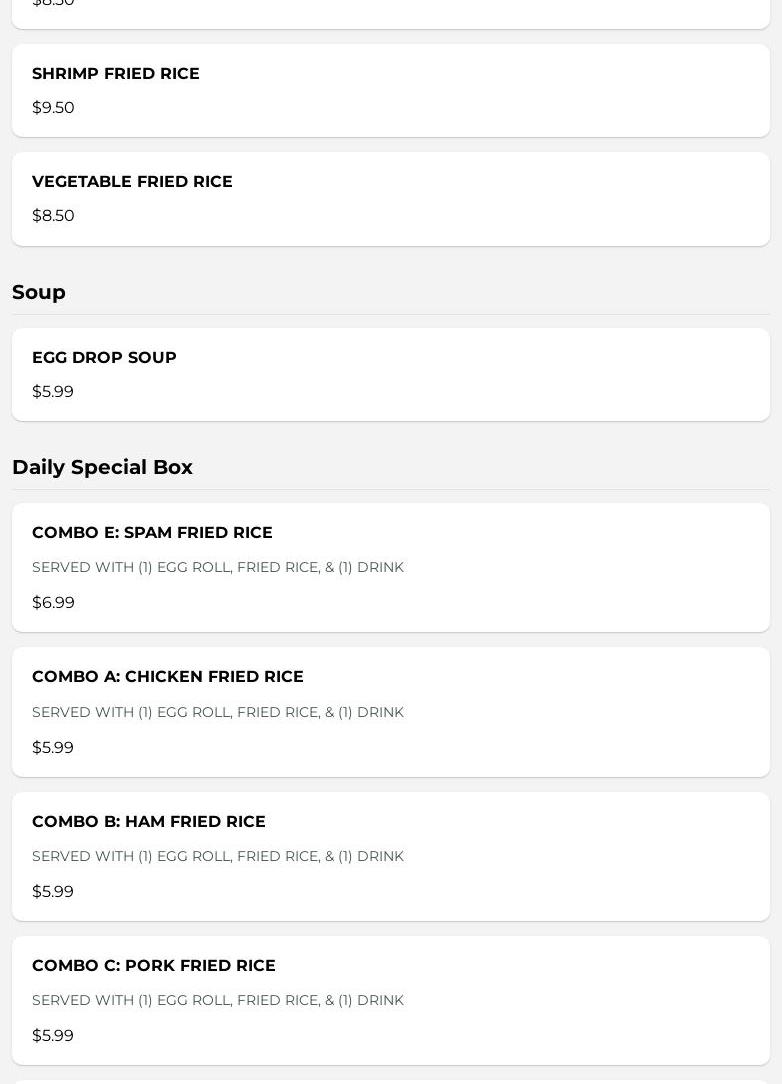Screen dimensions: 782x1084
Task: Click the $5.99 Combo C price
Action: (x=53, y=1036)
